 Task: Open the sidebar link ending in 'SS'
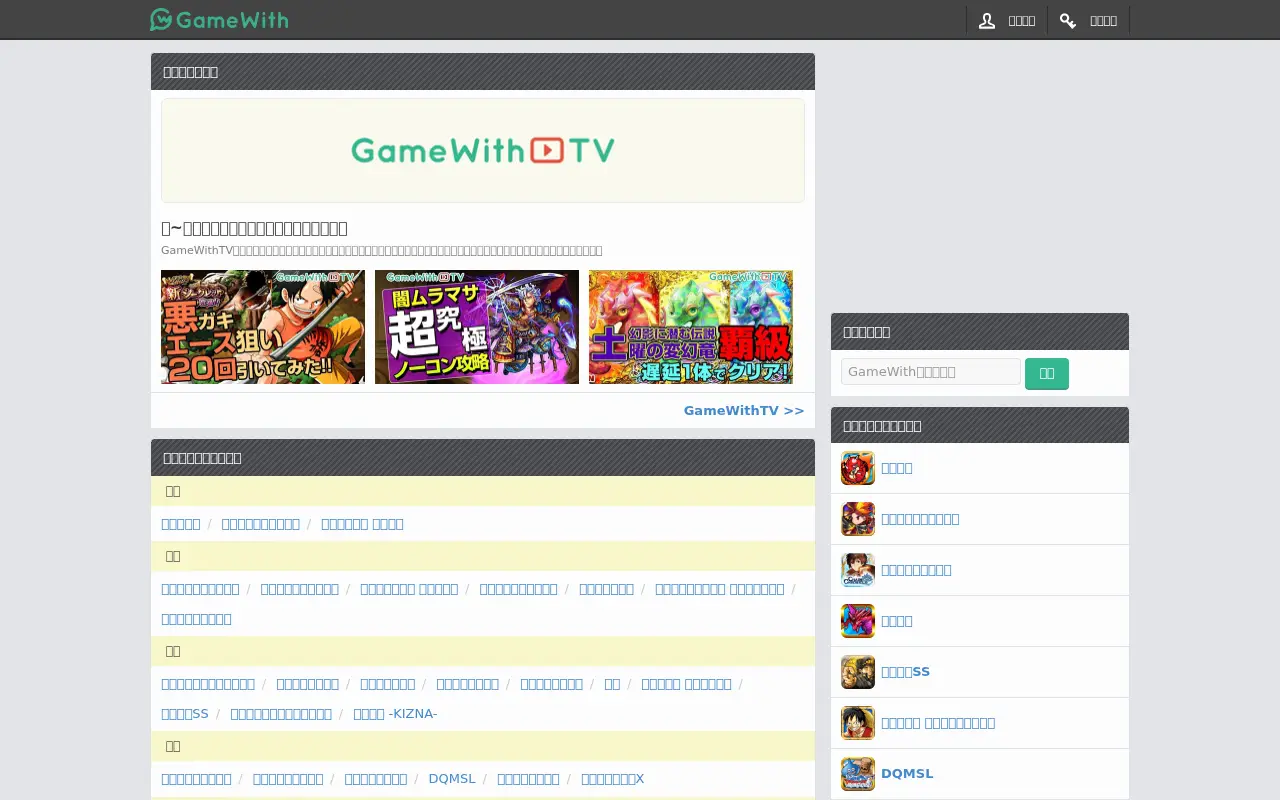pyautogui.click(x=905, y=672)
